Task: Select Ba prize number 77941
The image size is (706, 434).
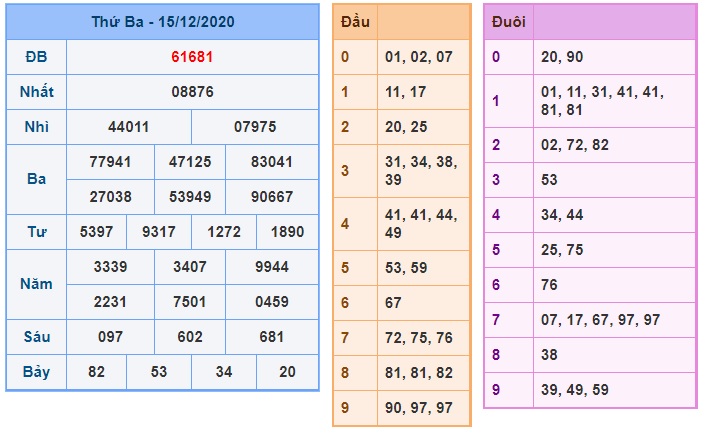Action: coord(110,162)
